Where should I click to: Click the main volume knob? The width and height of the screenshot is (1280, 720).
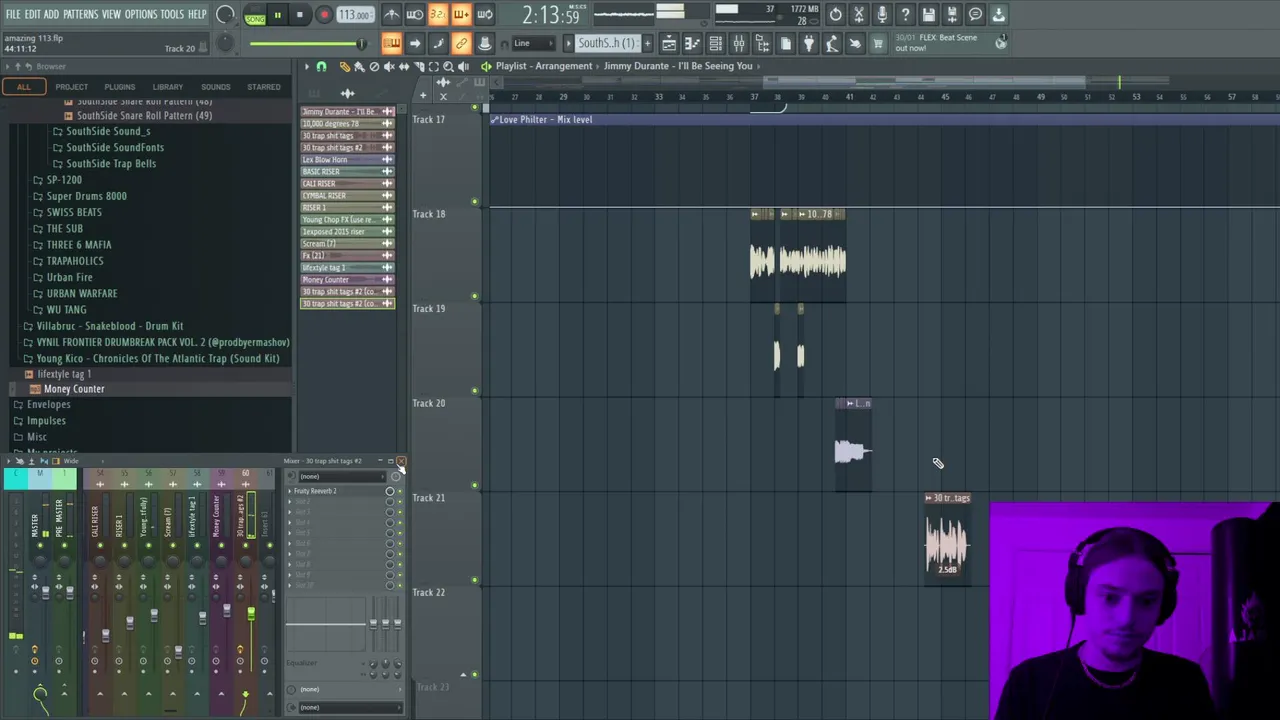(225, 15)
